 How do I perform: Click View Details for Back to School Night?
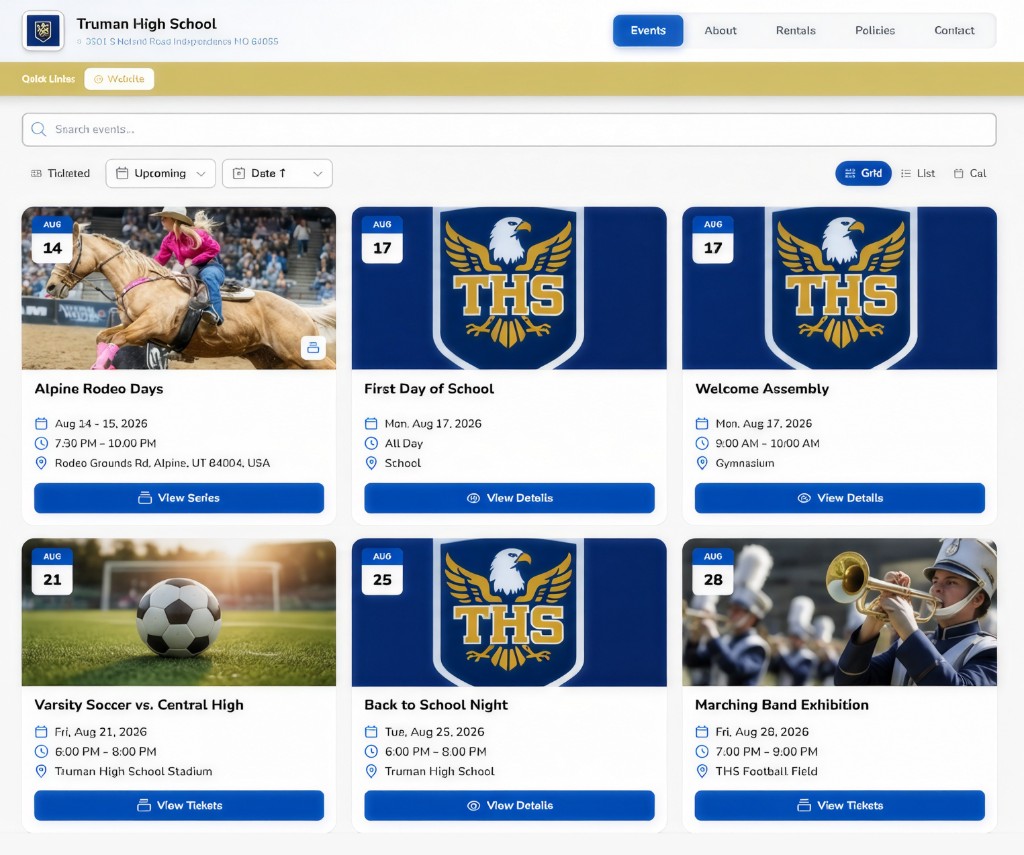(x=509, y=805)
